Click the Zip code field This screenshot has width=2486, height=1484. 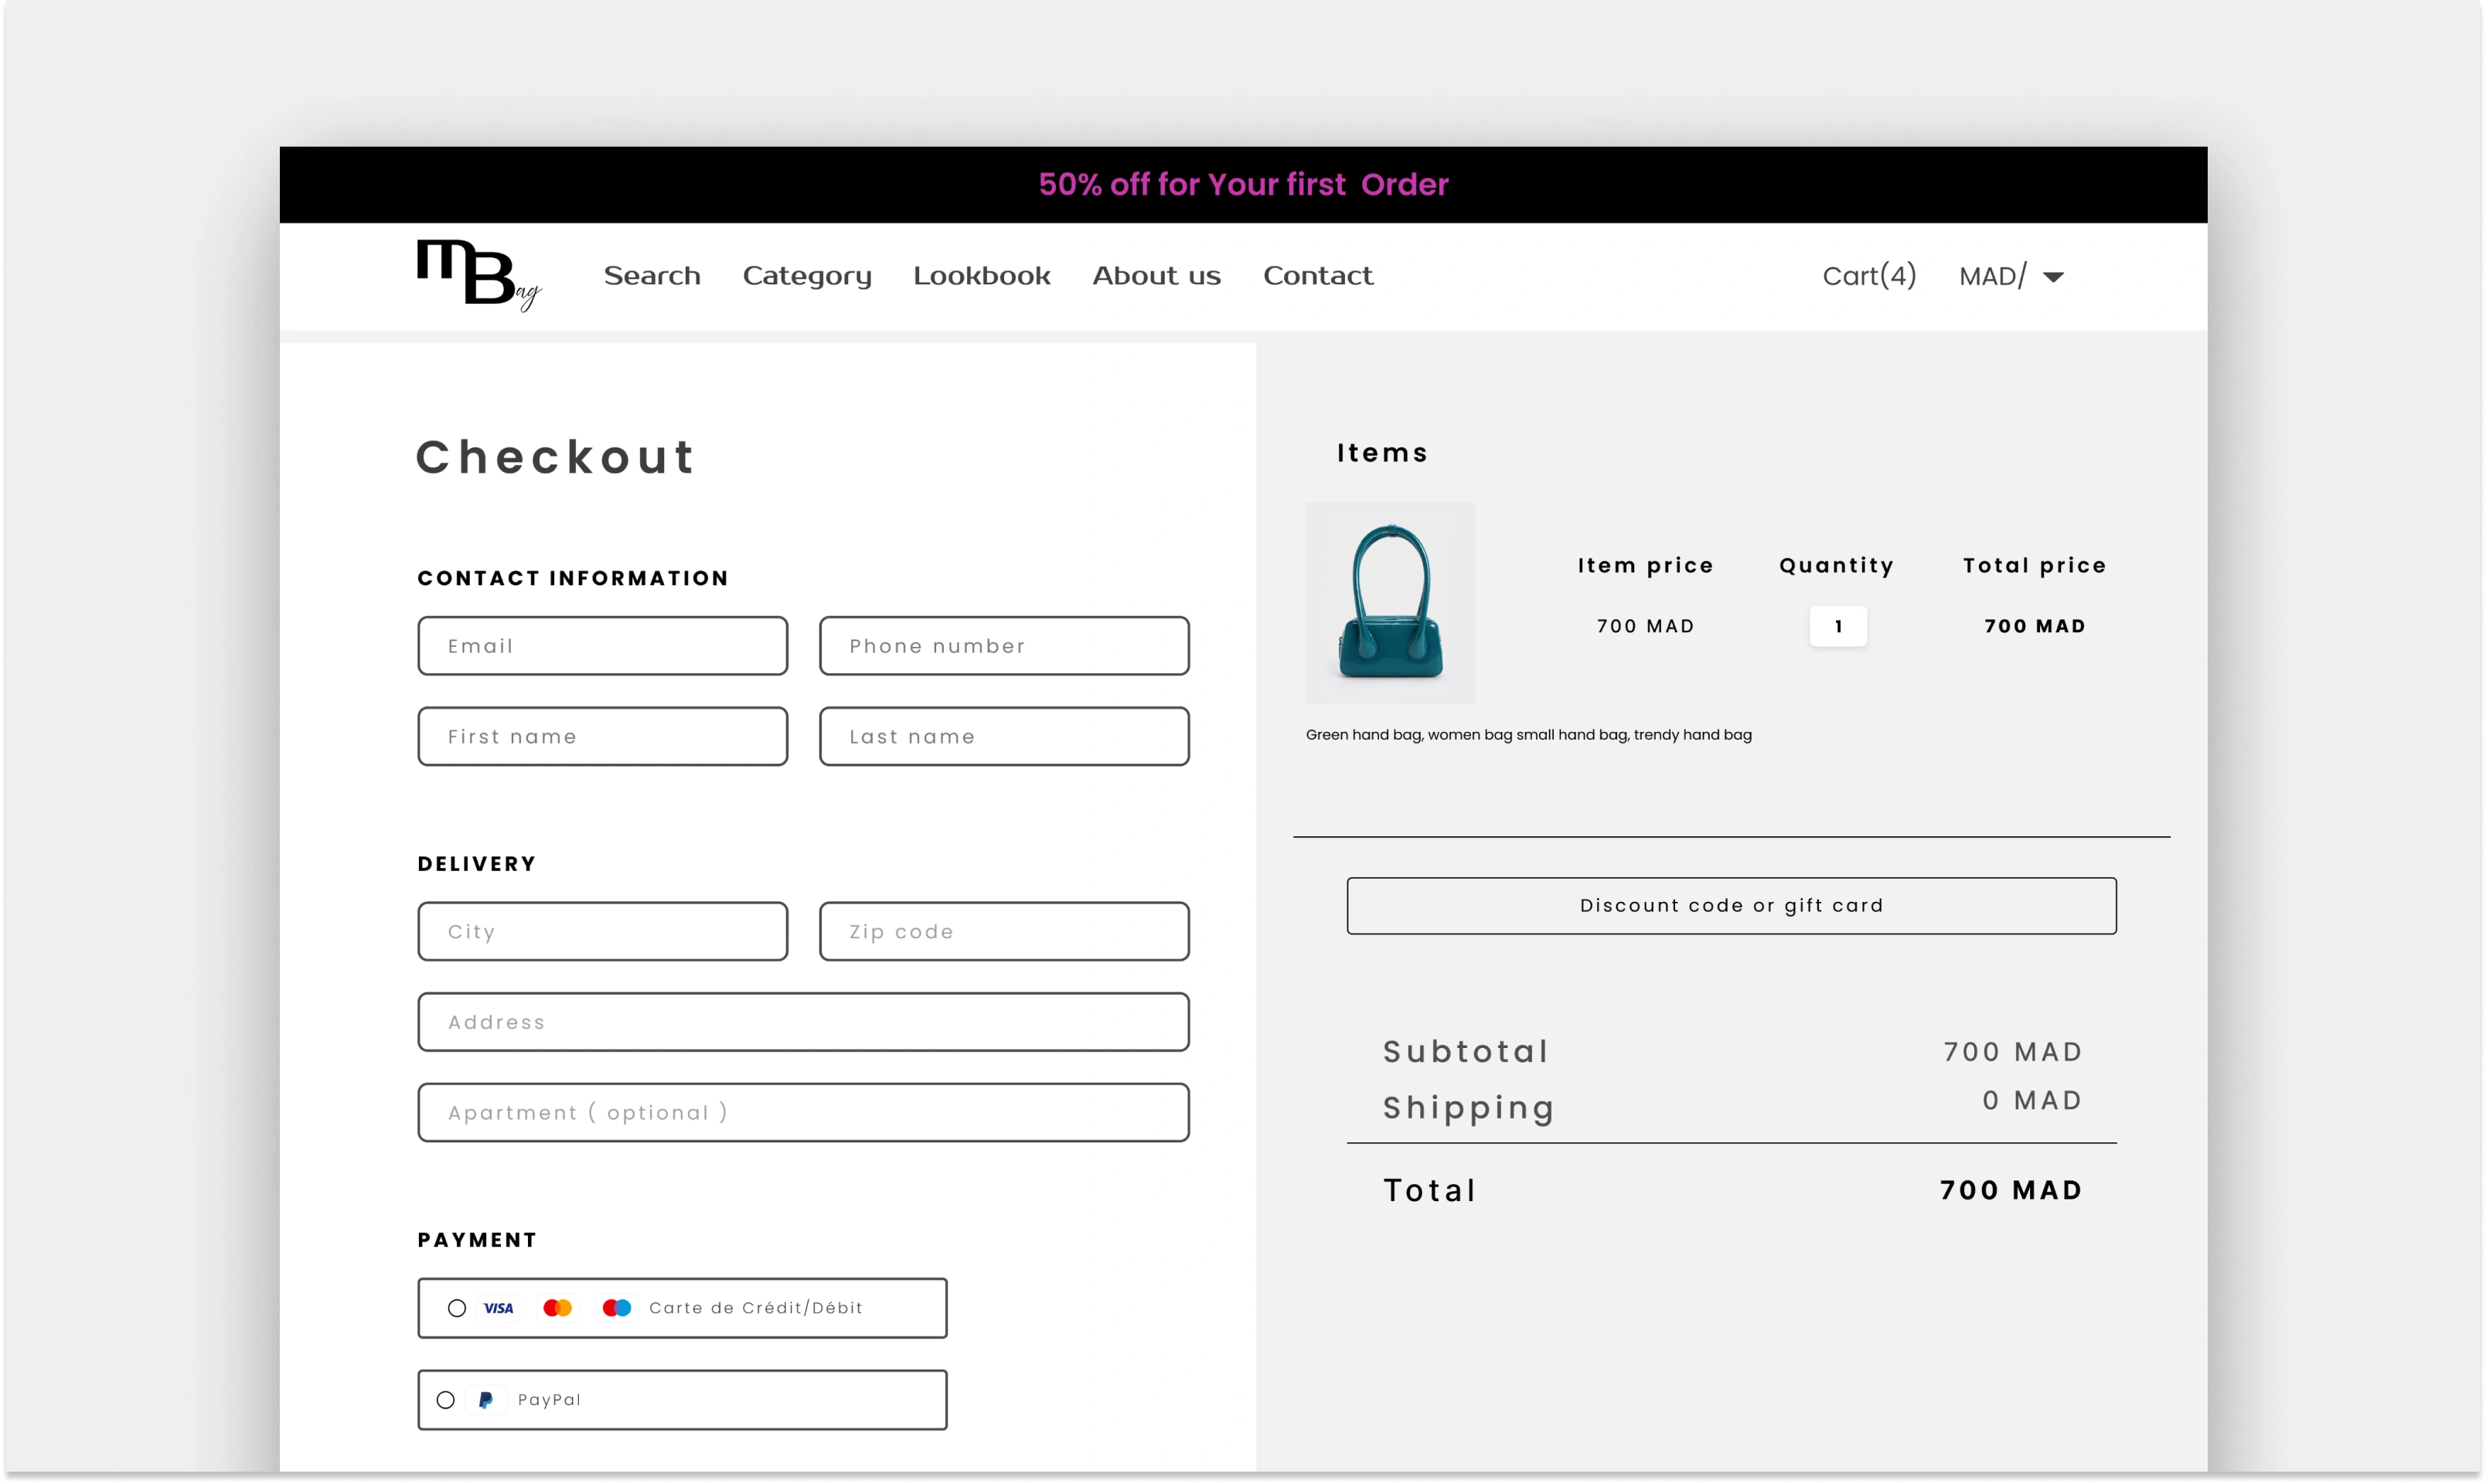click(1004, 932)
